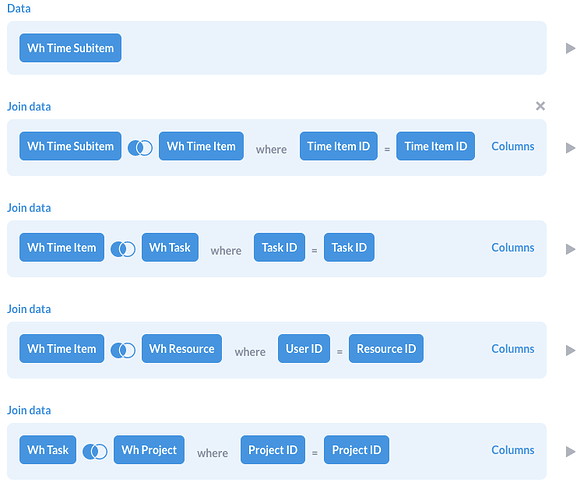
Task: Change the Wh Task joined table
Action: (170, 248)
